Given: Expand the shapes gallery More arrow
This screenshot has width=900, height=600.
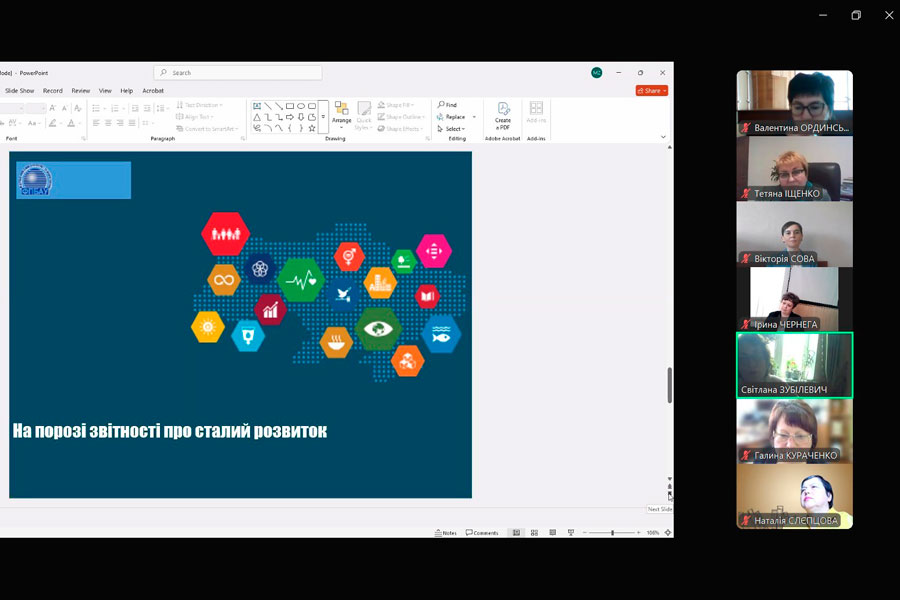Looking at the screenshot, I should click(x=323, y=117).
